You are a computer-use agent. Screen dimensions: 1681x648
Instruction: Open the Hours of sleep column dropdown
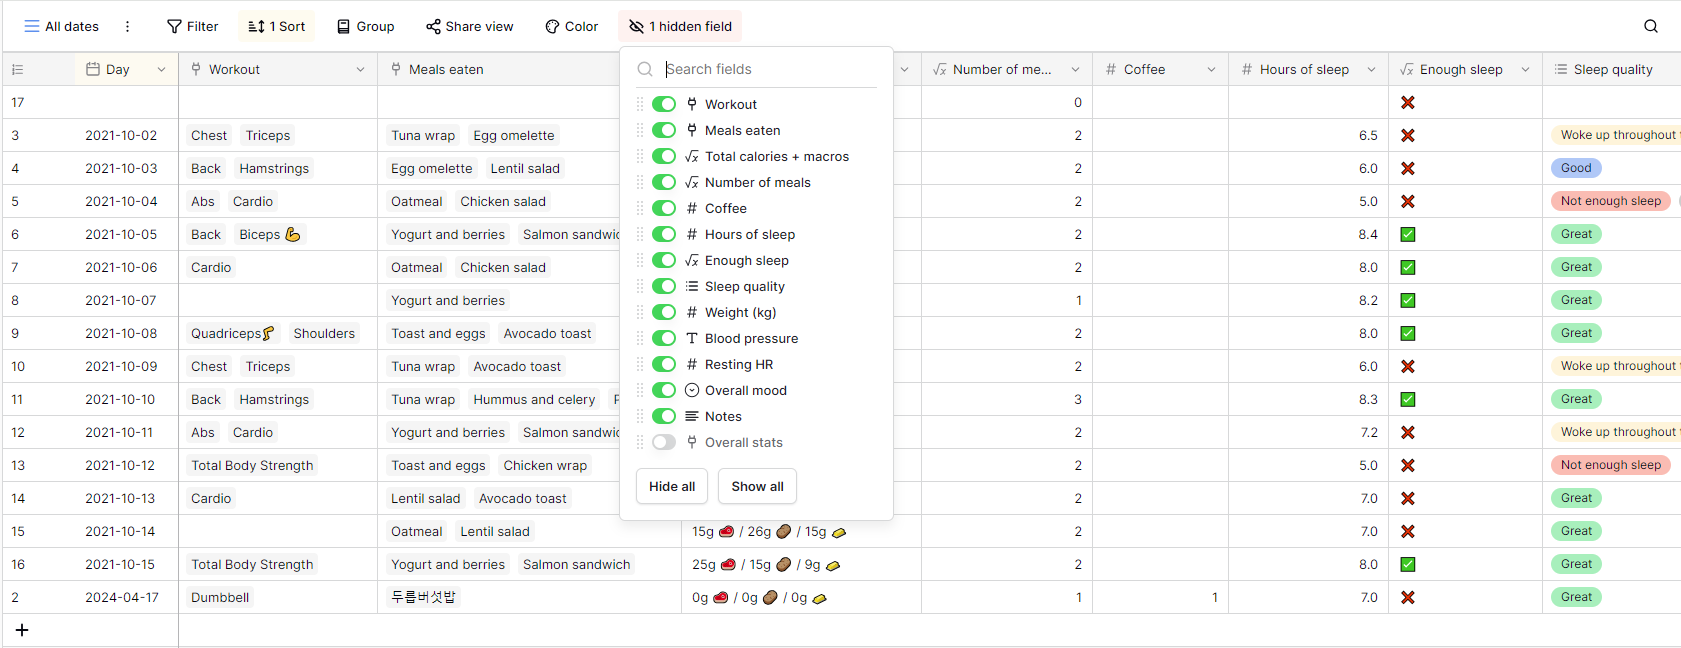[x=1371, y=69]
